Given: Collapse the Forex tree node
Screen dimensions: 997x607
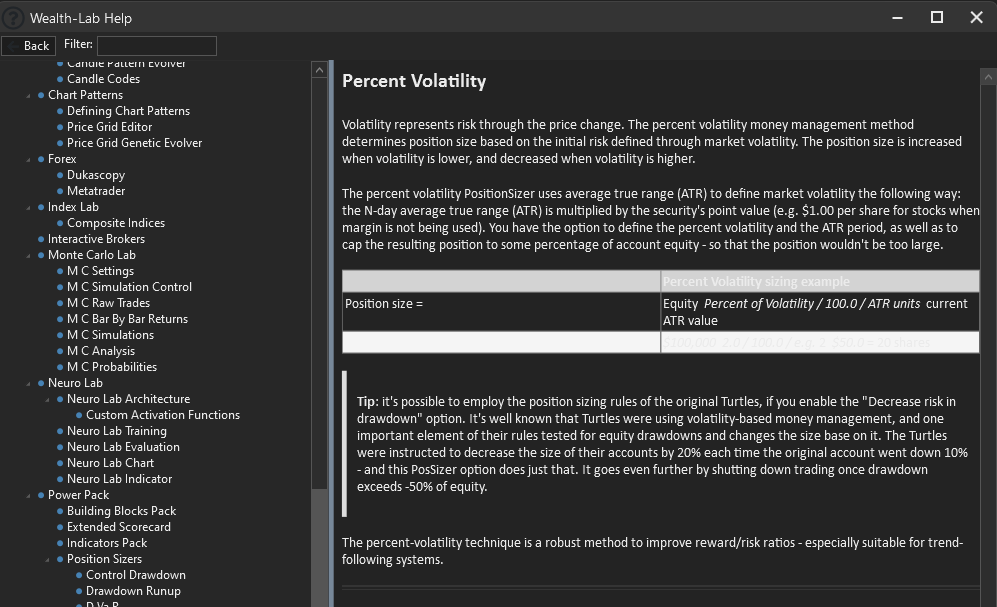Looking at the screenshot, I should coord(29,160).
